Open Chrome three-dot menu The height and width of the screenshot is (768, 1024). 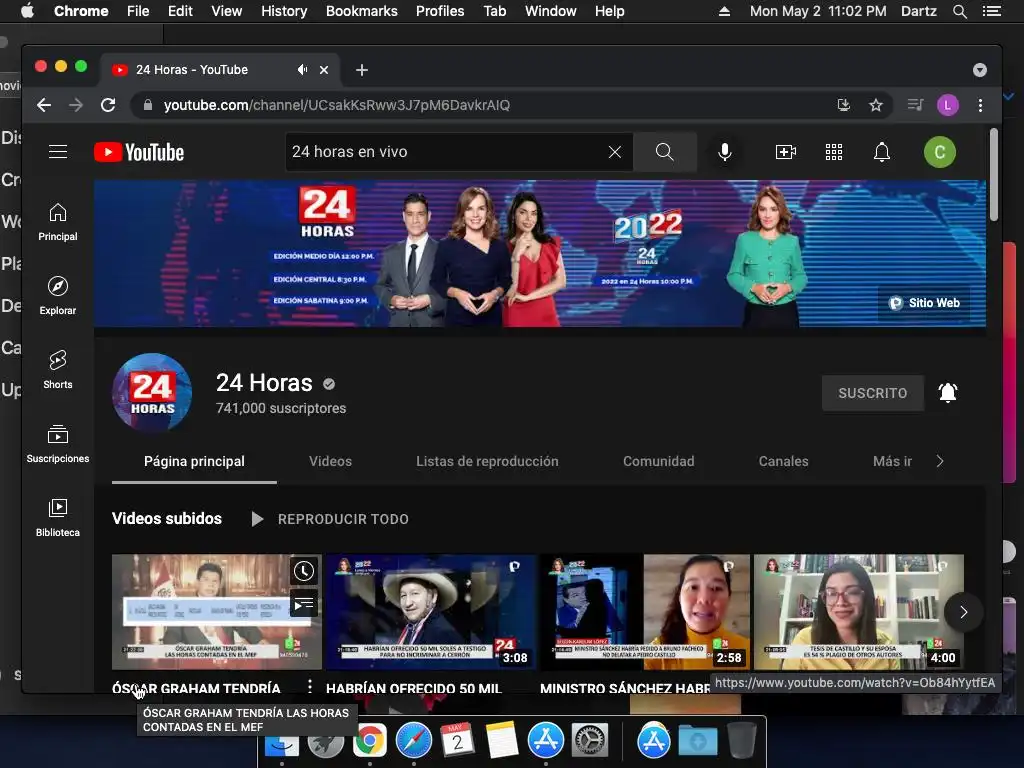(x=980, y=105)
